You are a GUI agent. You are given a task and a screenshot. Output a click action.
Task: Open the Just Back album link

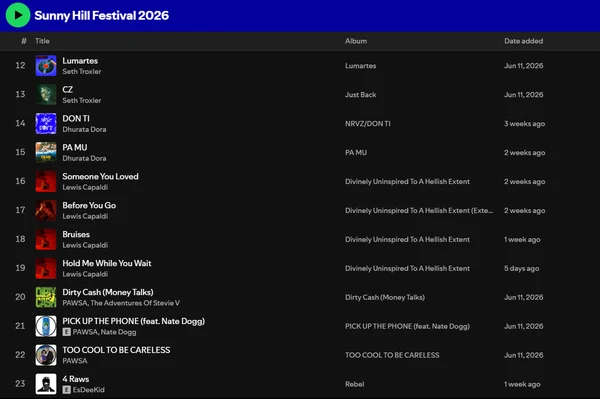(x=360, y=94)
